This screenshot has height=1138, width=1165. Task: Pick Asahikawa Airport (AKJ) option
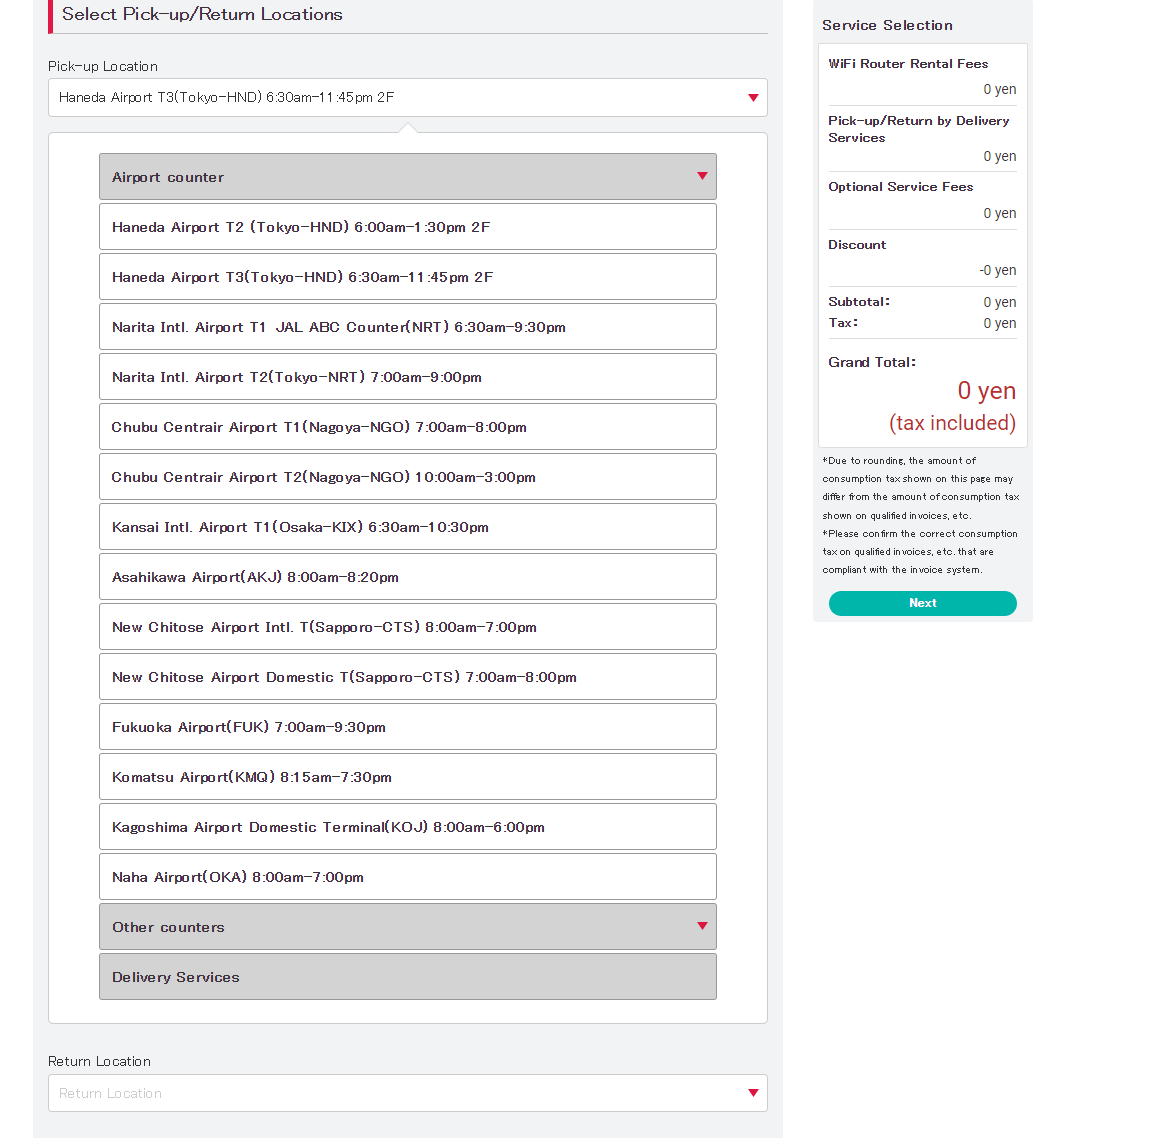coord(407,577)
